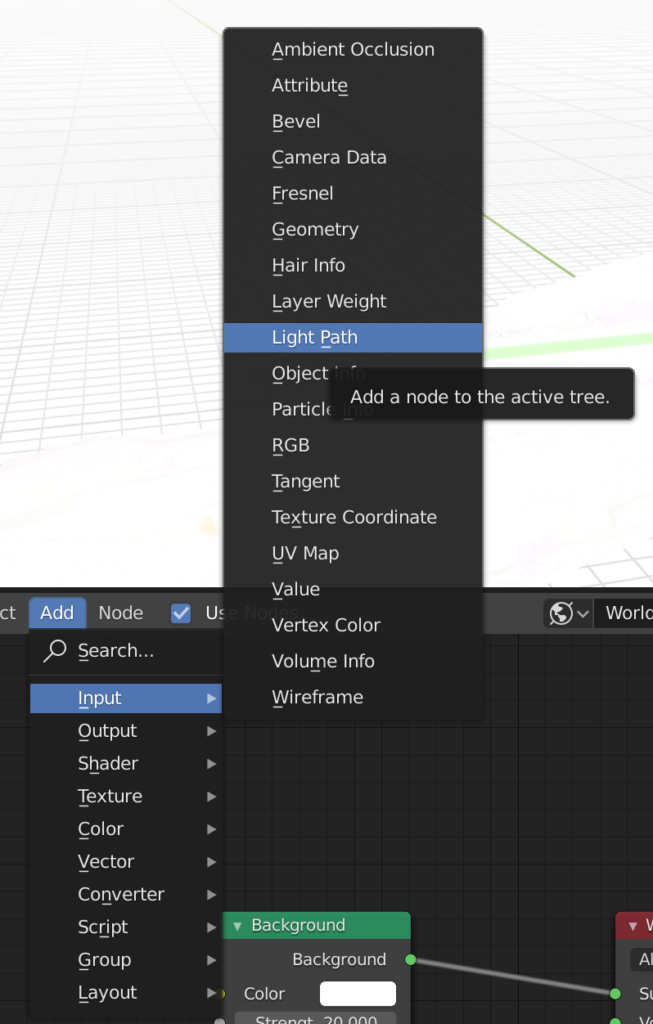Select Hair Info node entry
Screen dimensions: 653x1024
[x=353, y=265]
